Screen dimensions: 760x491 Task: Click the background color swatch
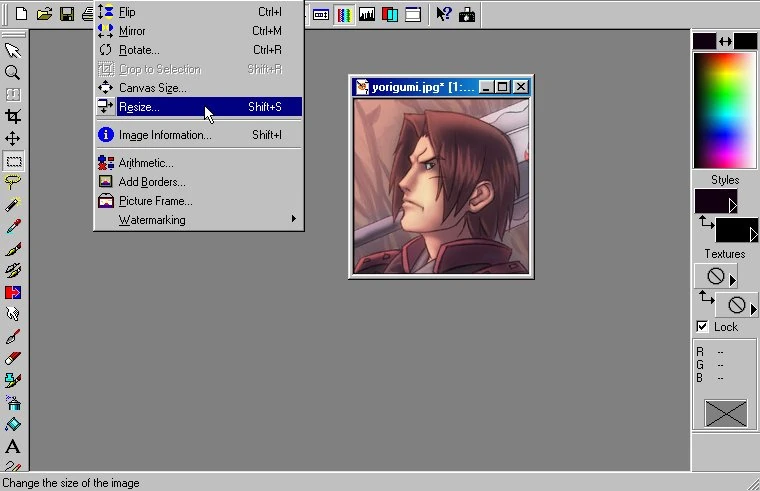tap(745, 41)
